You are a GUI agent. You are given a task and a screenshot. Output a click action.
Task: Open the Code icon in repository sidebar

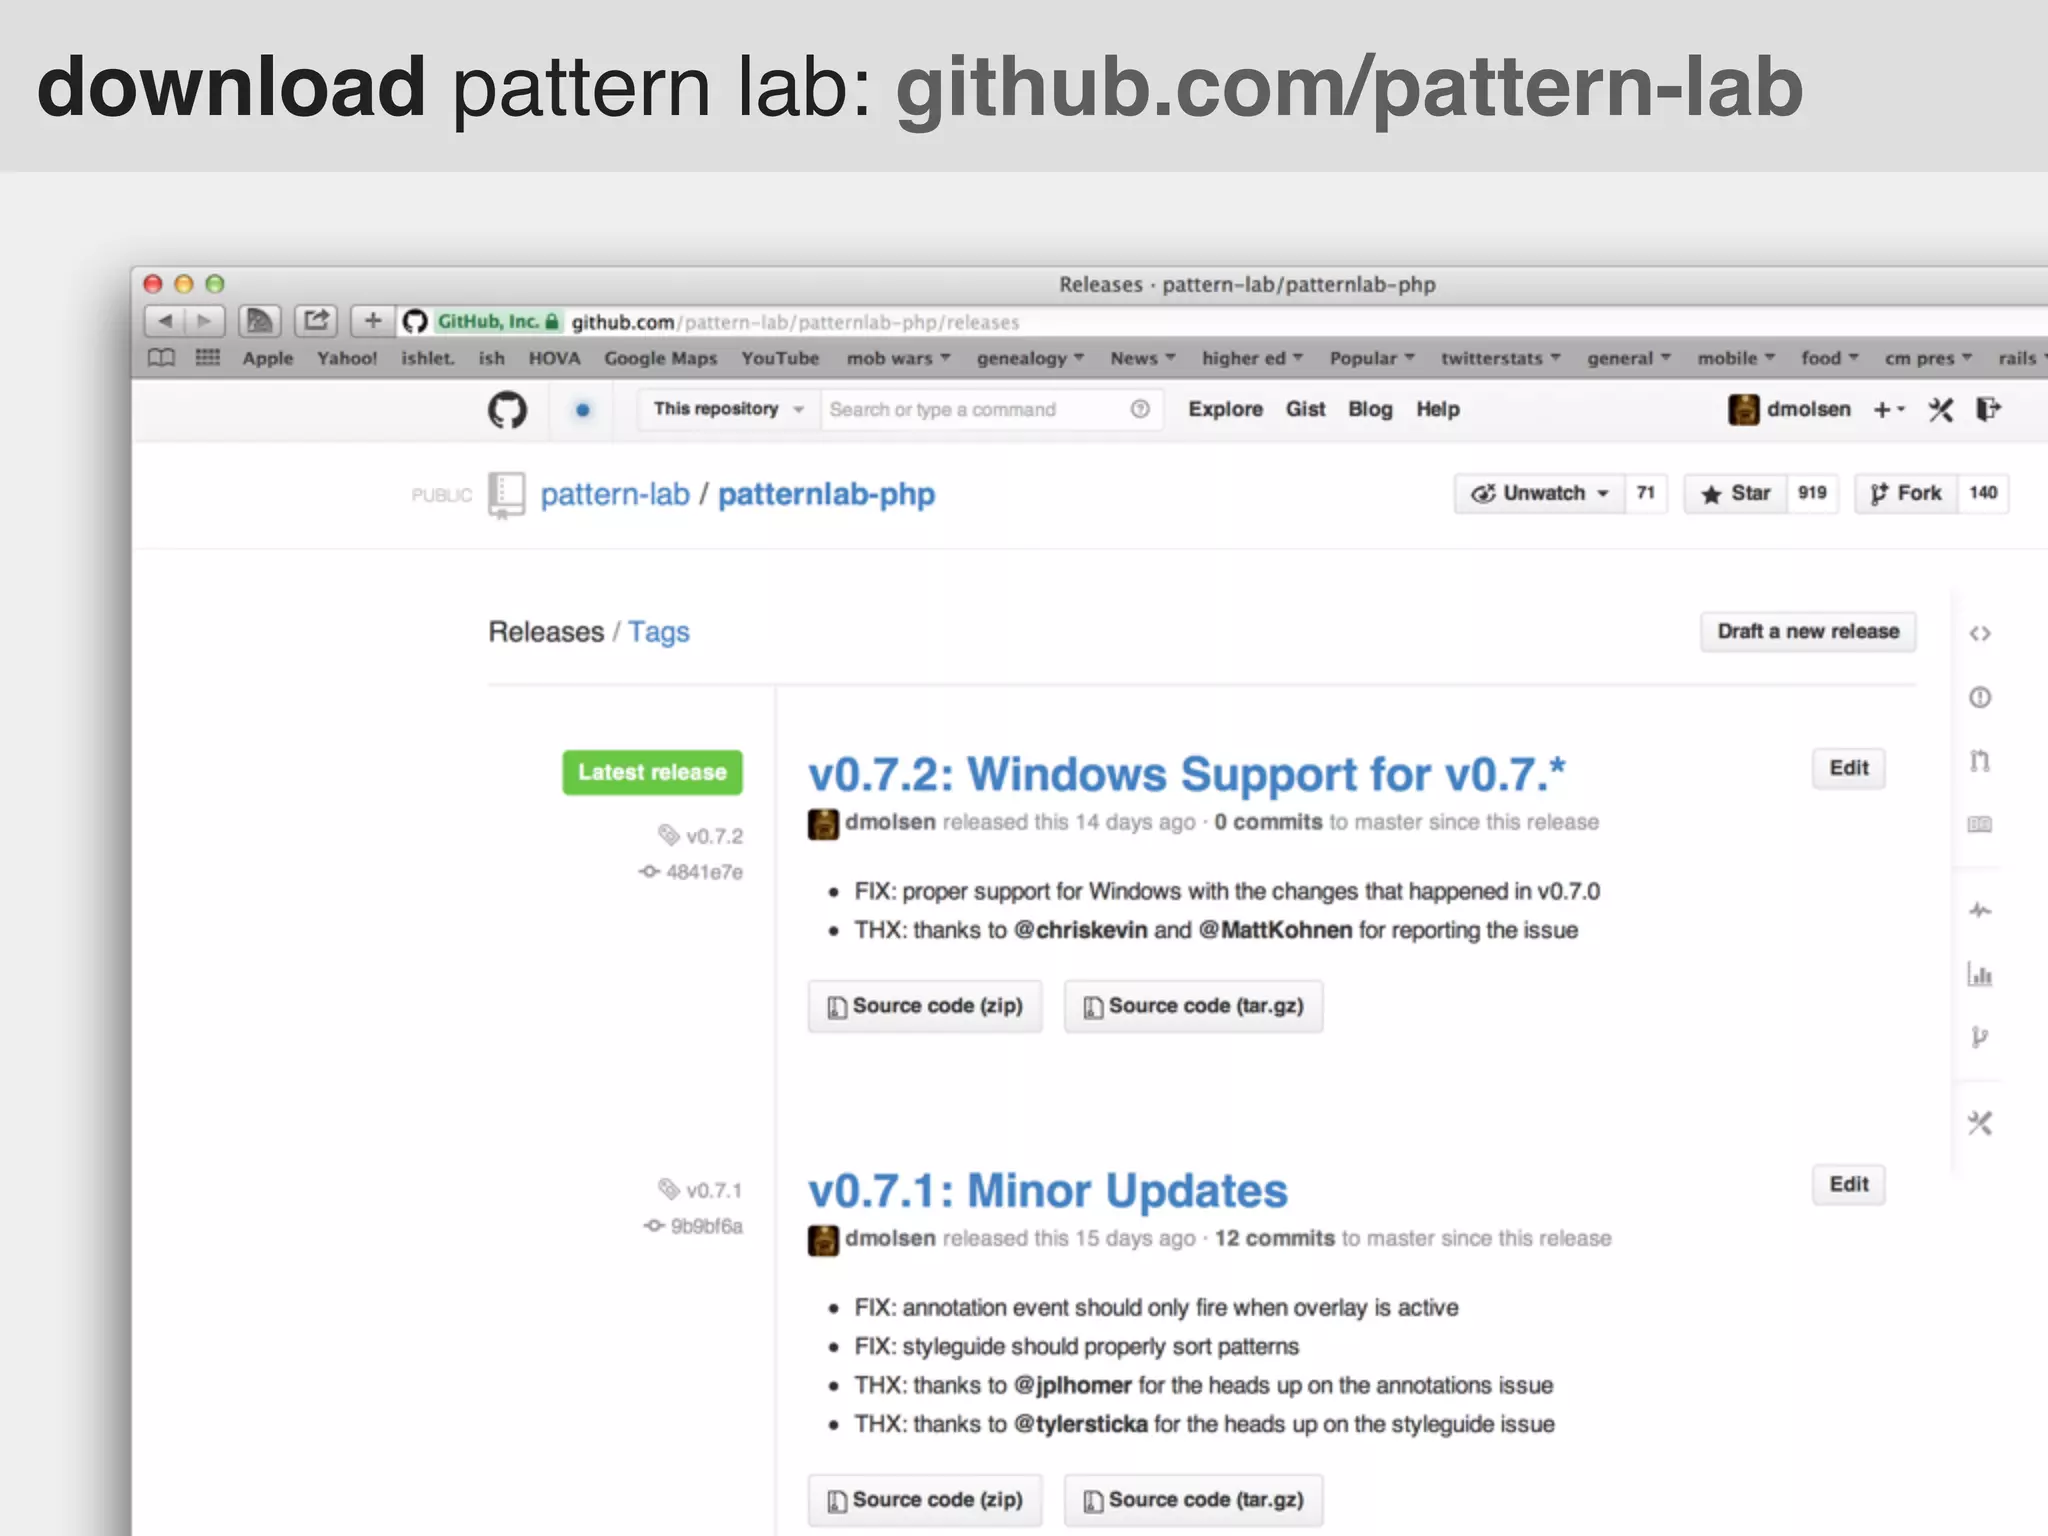1979,634
